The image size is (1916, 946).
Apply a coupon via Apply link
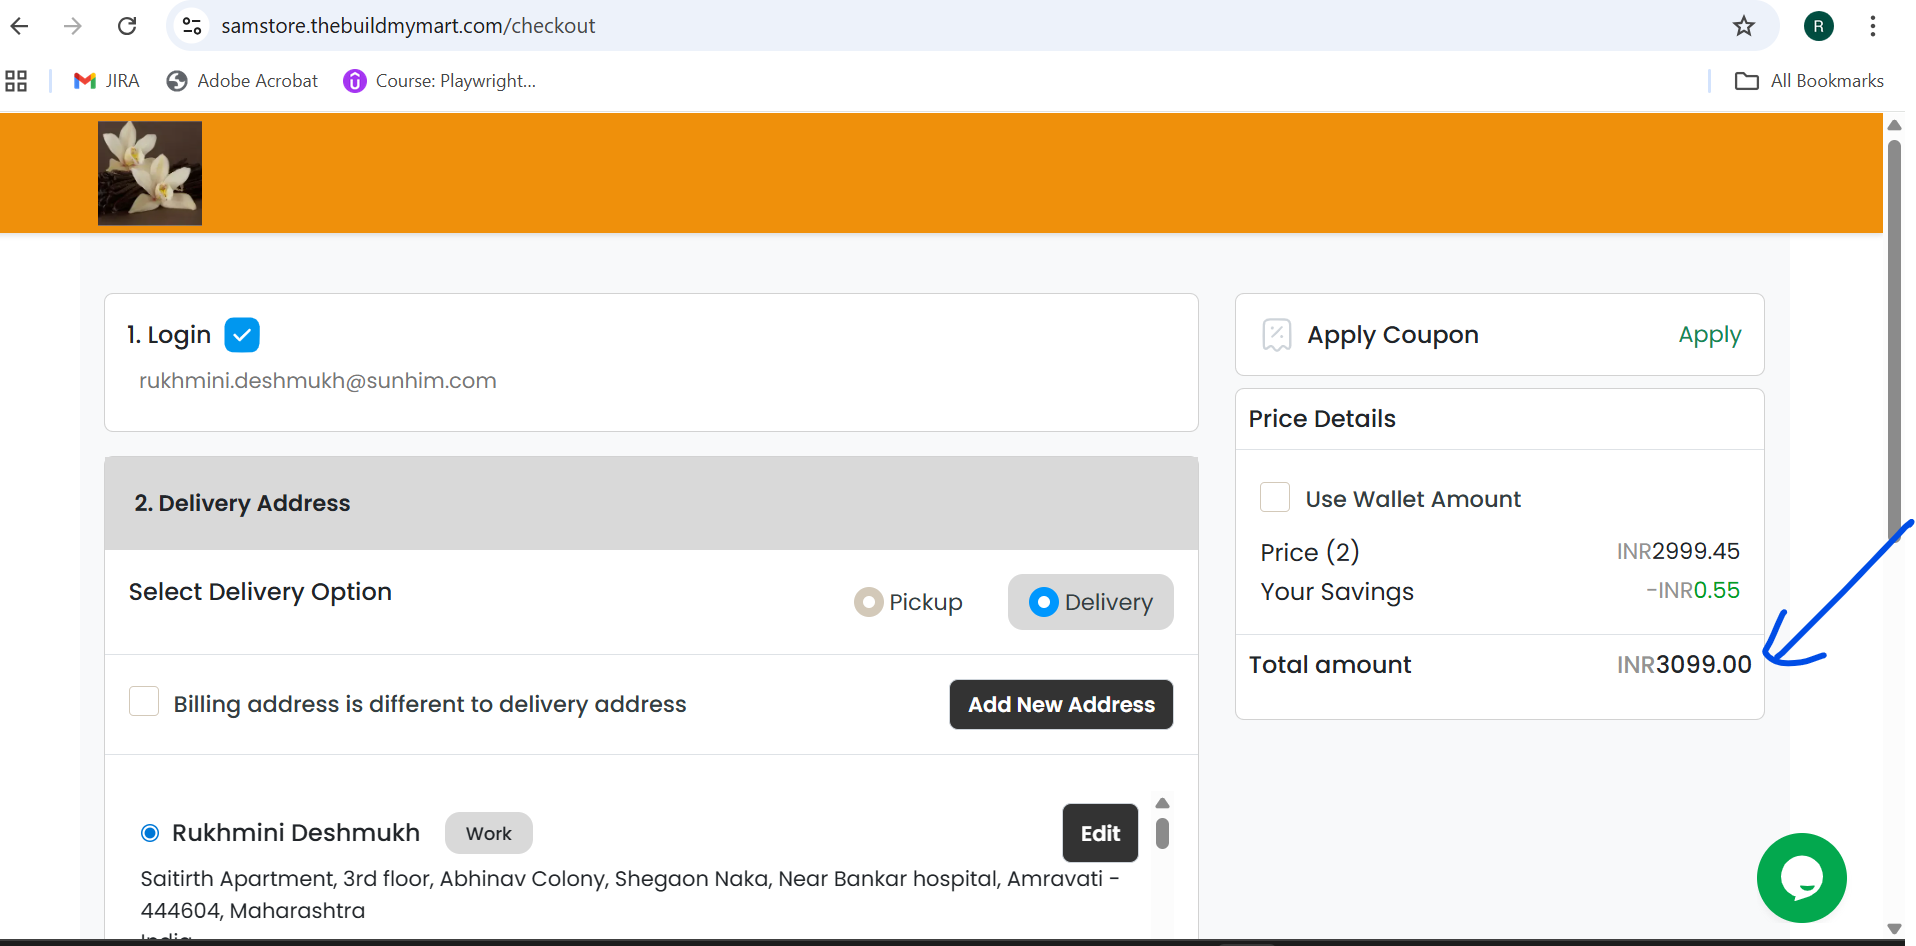[1709, 335]
